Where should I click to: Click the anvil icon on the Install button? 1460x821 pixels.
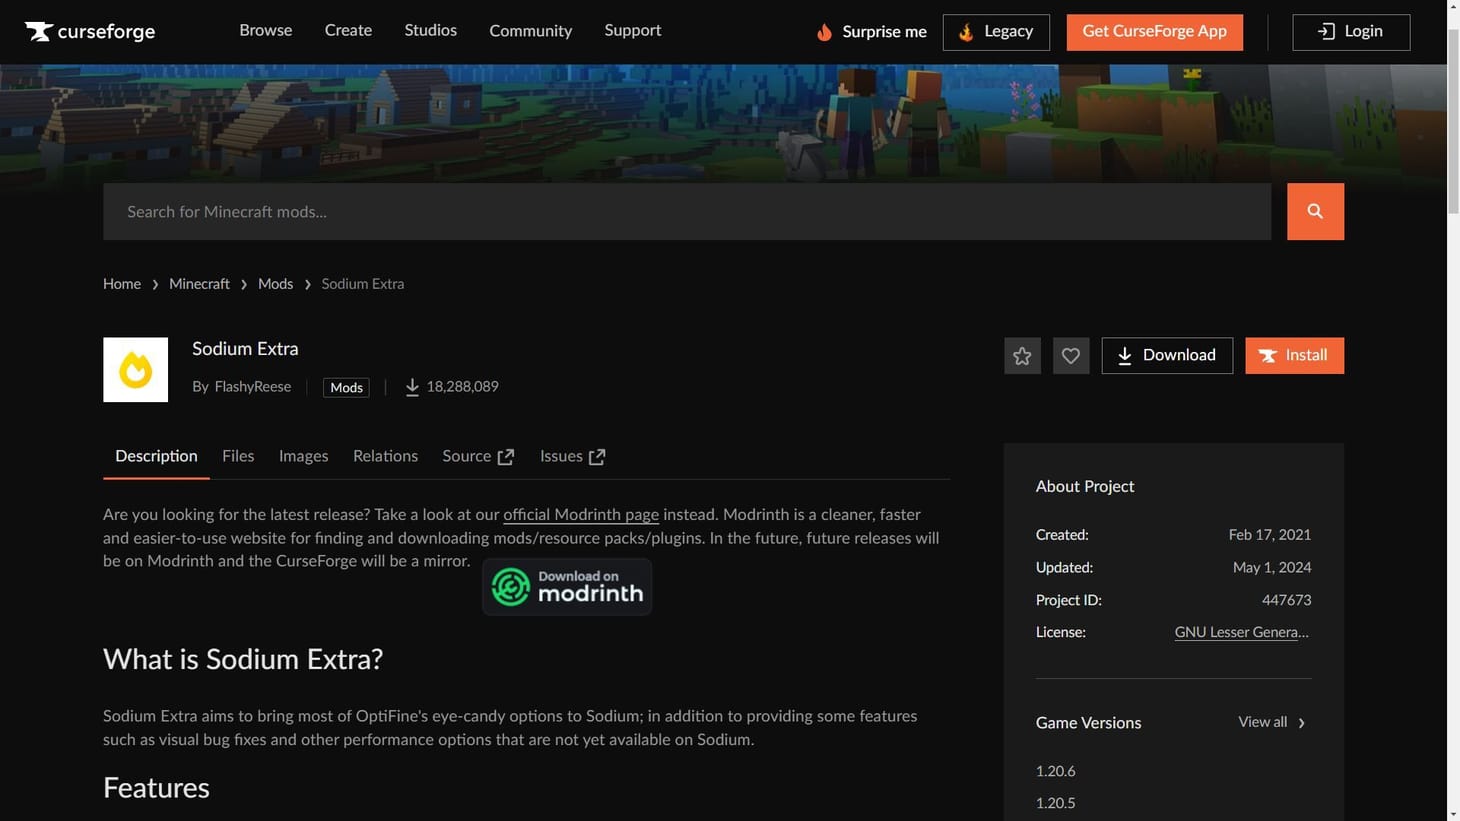[x=1267, y=355]
